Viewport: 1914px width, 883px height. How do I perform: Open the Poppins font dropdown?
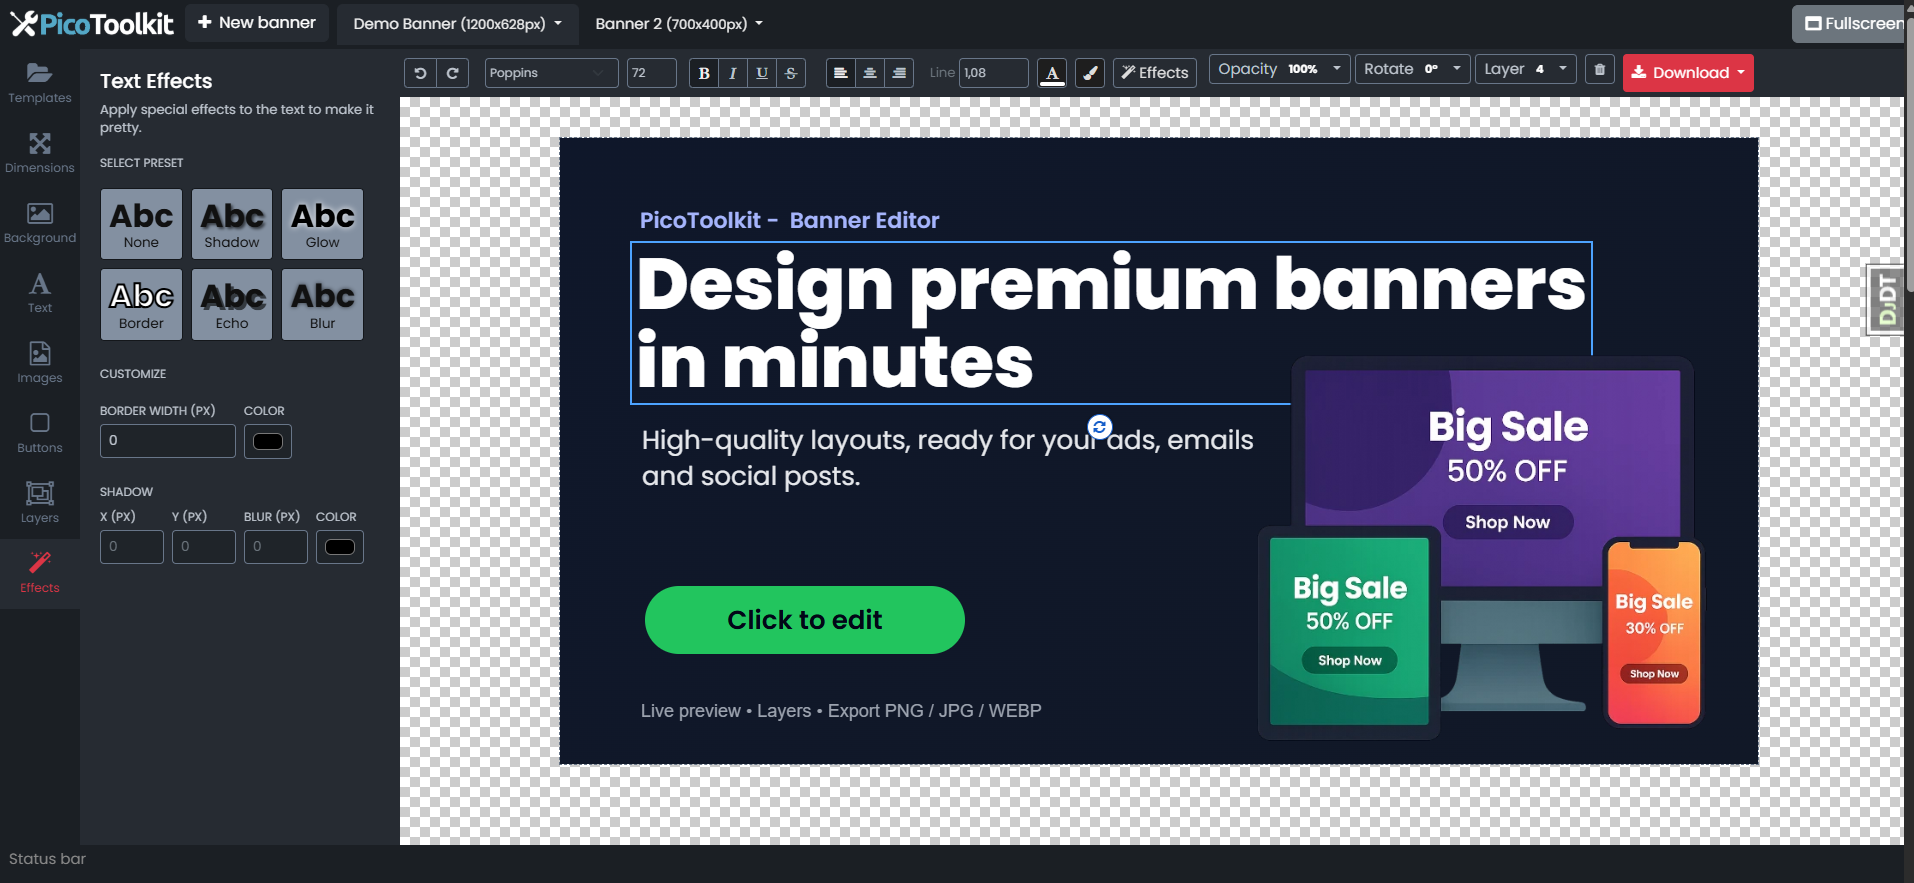point(551,73)
